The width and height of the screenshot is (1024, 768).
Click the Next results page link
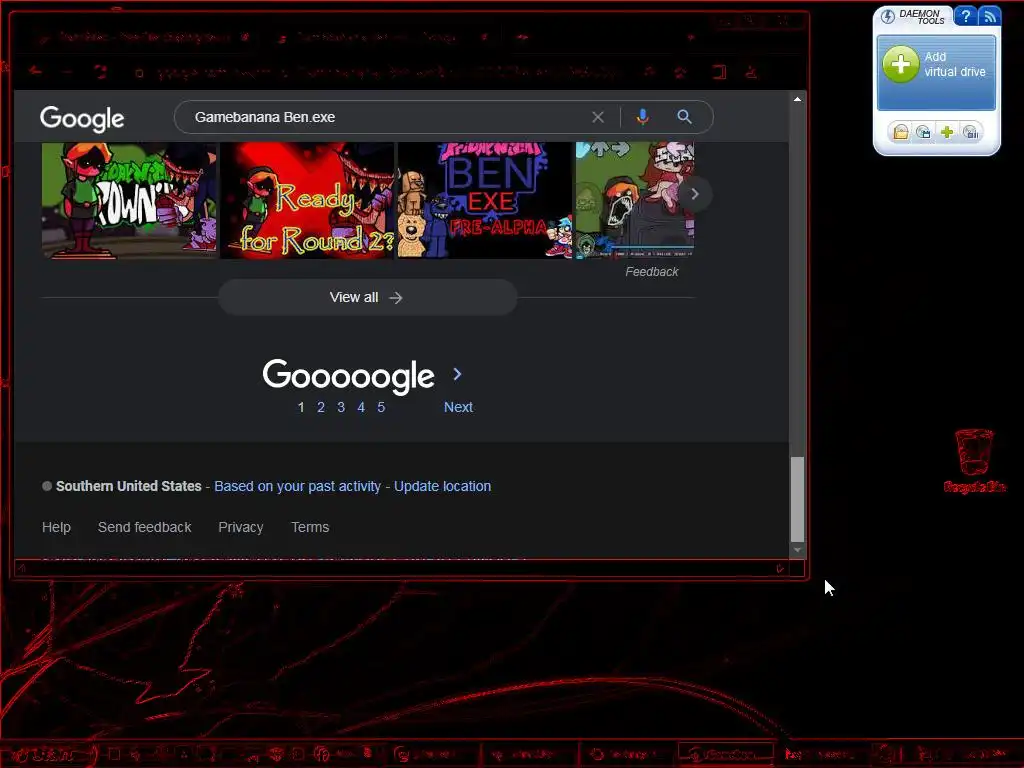(x=458, y=407)
